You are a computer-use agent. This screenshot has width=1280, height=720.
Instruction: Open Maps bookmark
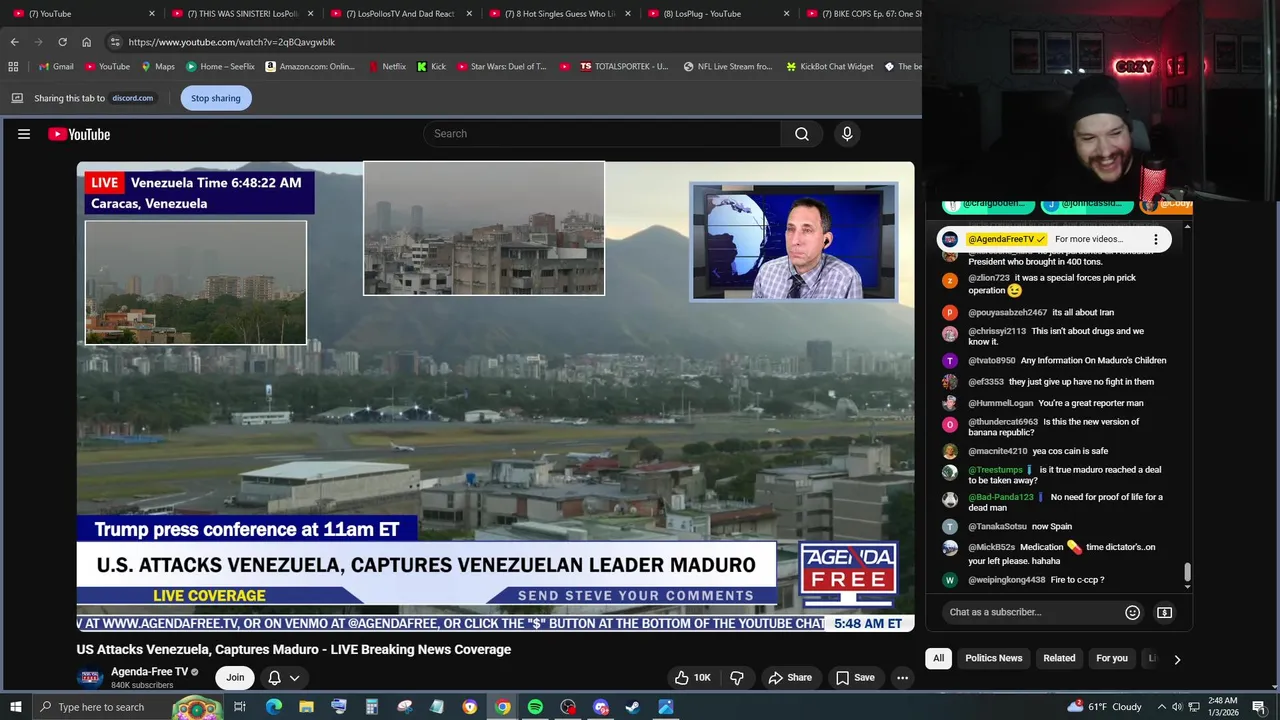point(158,67)
